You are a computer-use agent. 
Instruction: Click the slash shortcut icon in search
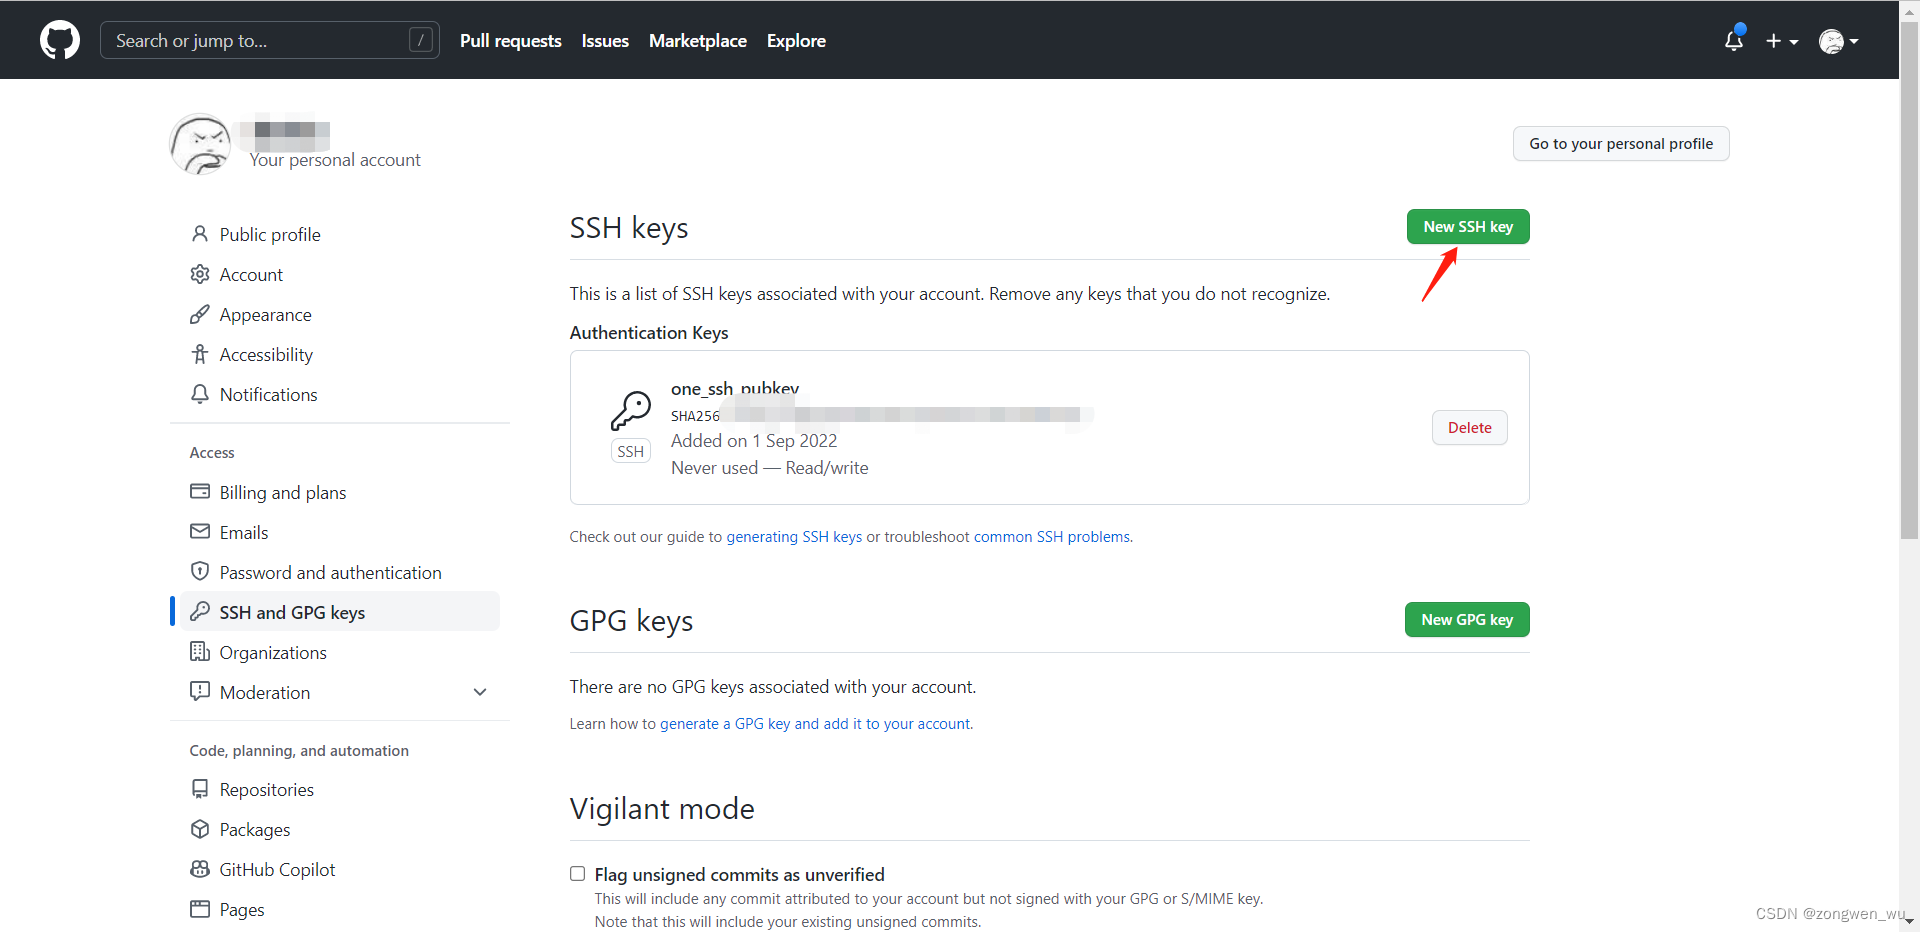(x=421, y=40)
